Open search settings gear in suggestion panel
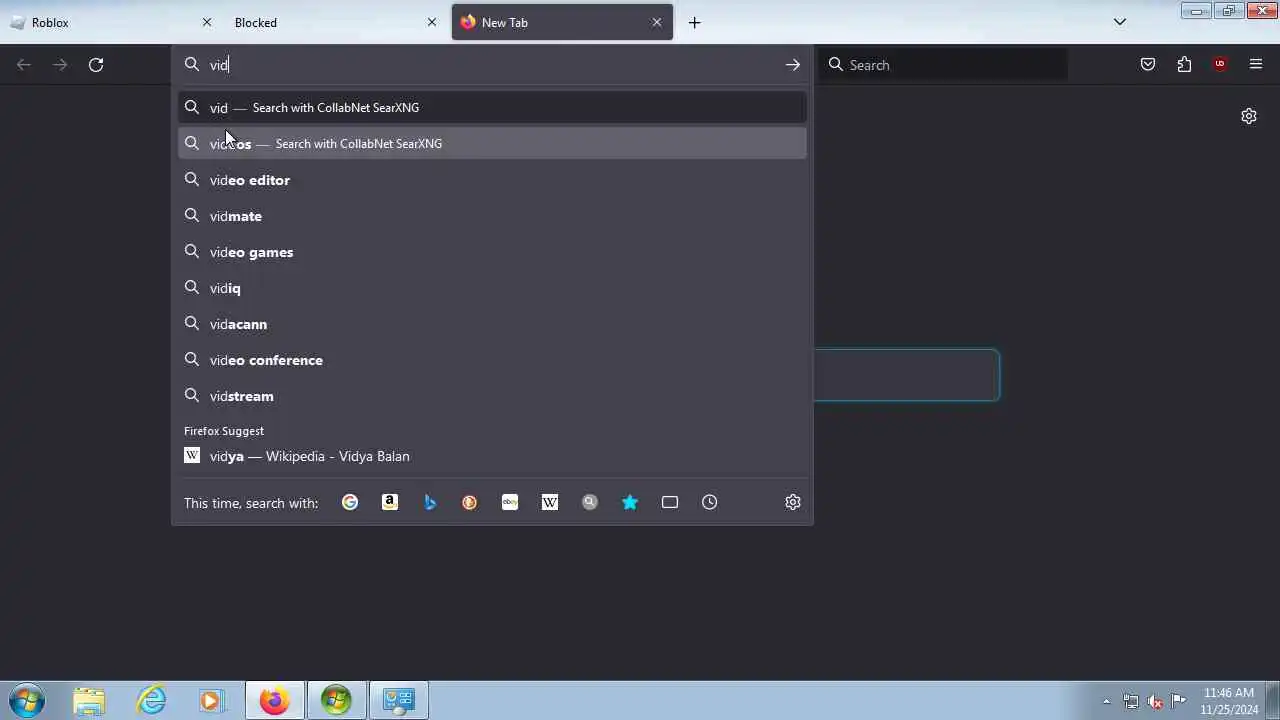1280x720 pixels. pos(793,502)
